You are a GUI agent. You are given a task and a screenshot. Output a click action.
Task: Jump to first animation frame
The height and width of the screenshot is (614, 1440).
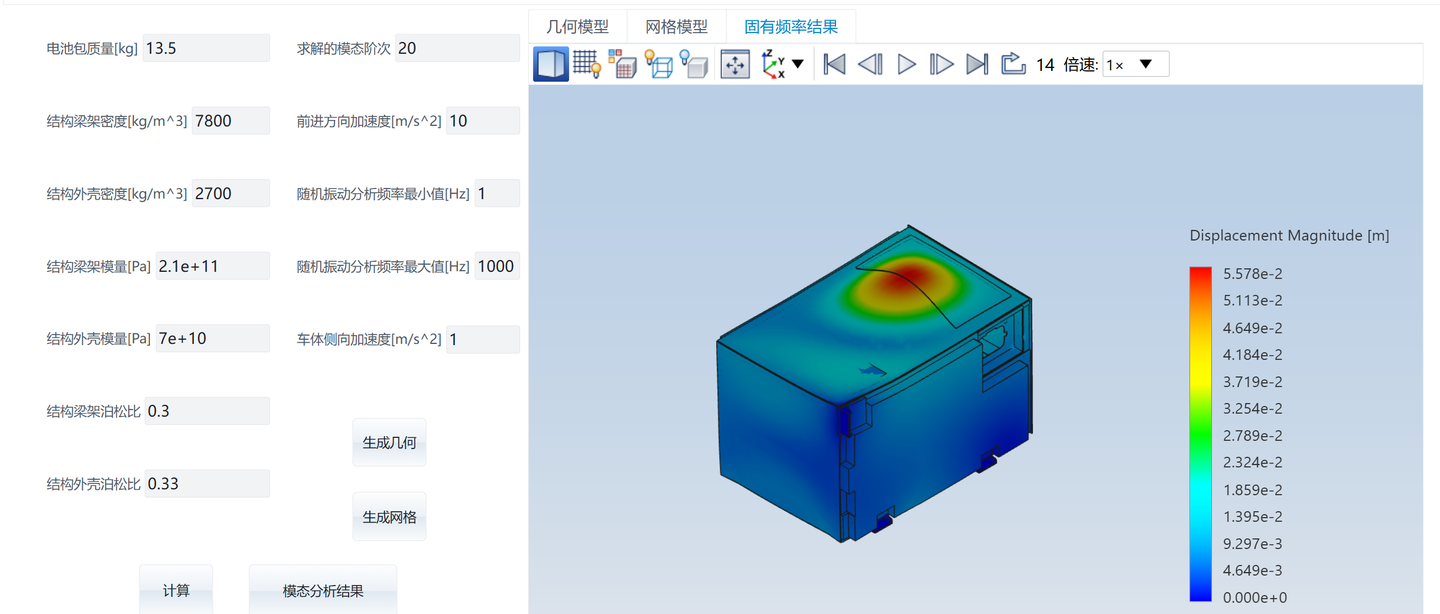click(x=834, y=64)
